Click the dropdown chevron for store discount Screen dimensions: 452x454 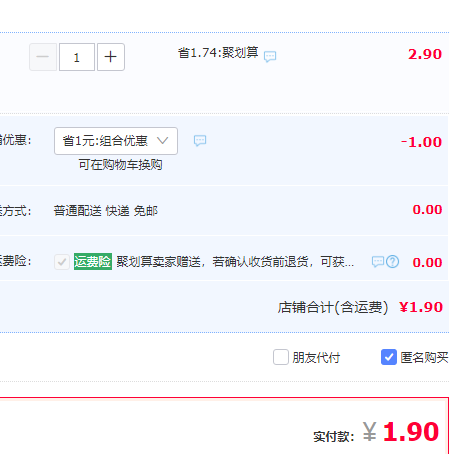(x=162, y=141)
